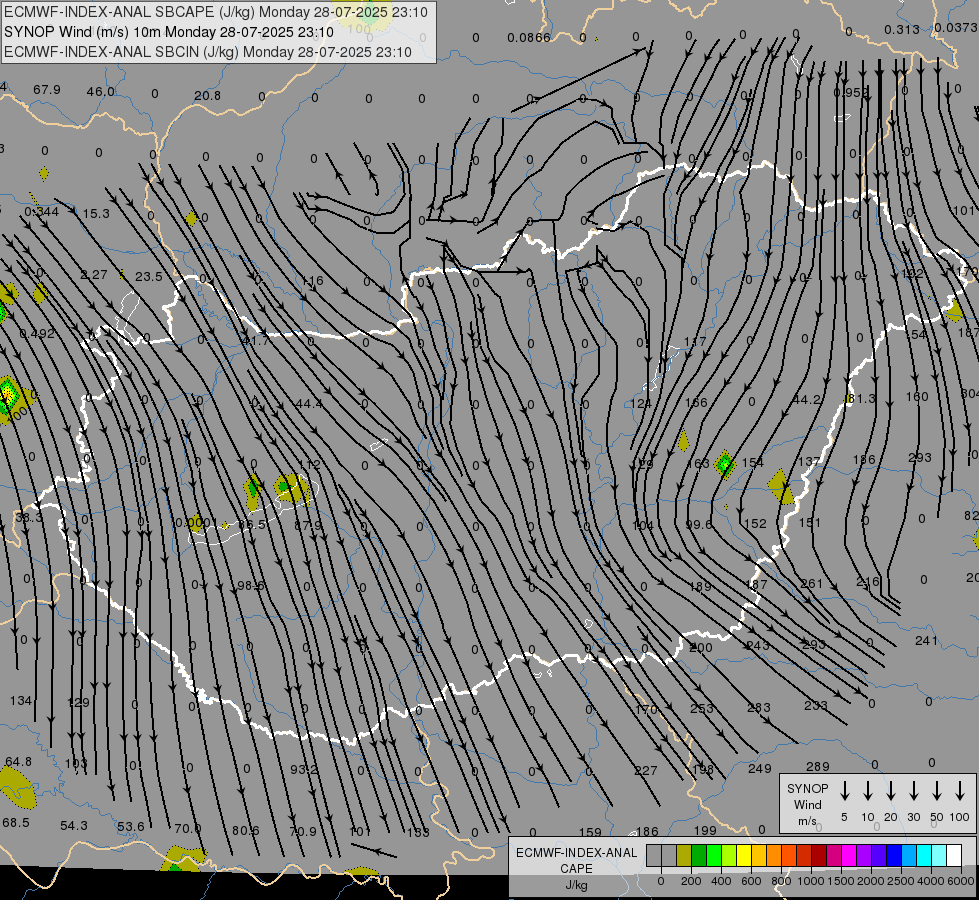Click the map value 152
The image size is (979, 900).
pos(755,523)
